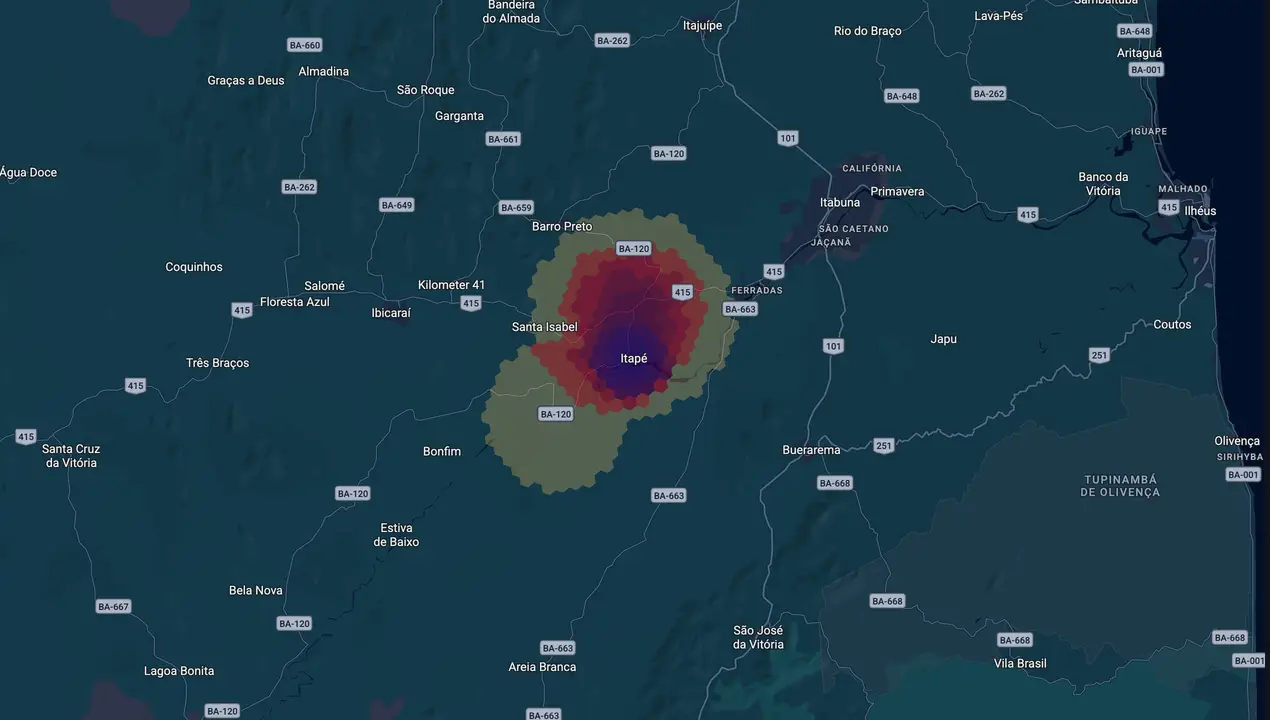This screenshot has height=720, width=1270.
Task: Click the São José da Vitória label
Action: 759,637
